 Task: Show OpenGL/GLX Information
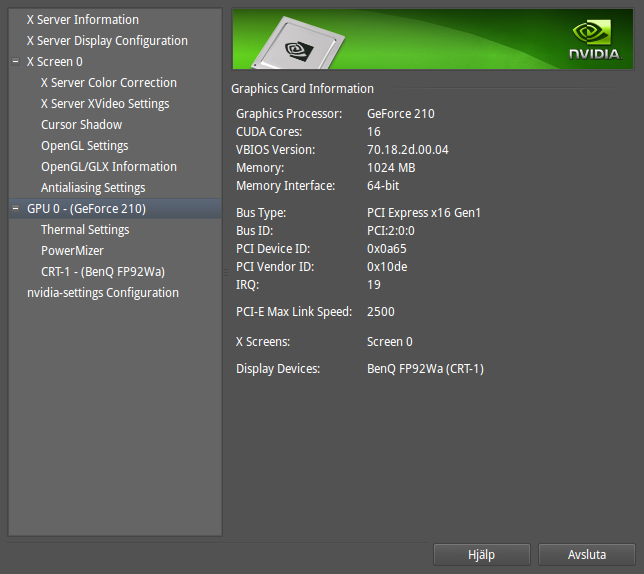click(x=109, y=167)
